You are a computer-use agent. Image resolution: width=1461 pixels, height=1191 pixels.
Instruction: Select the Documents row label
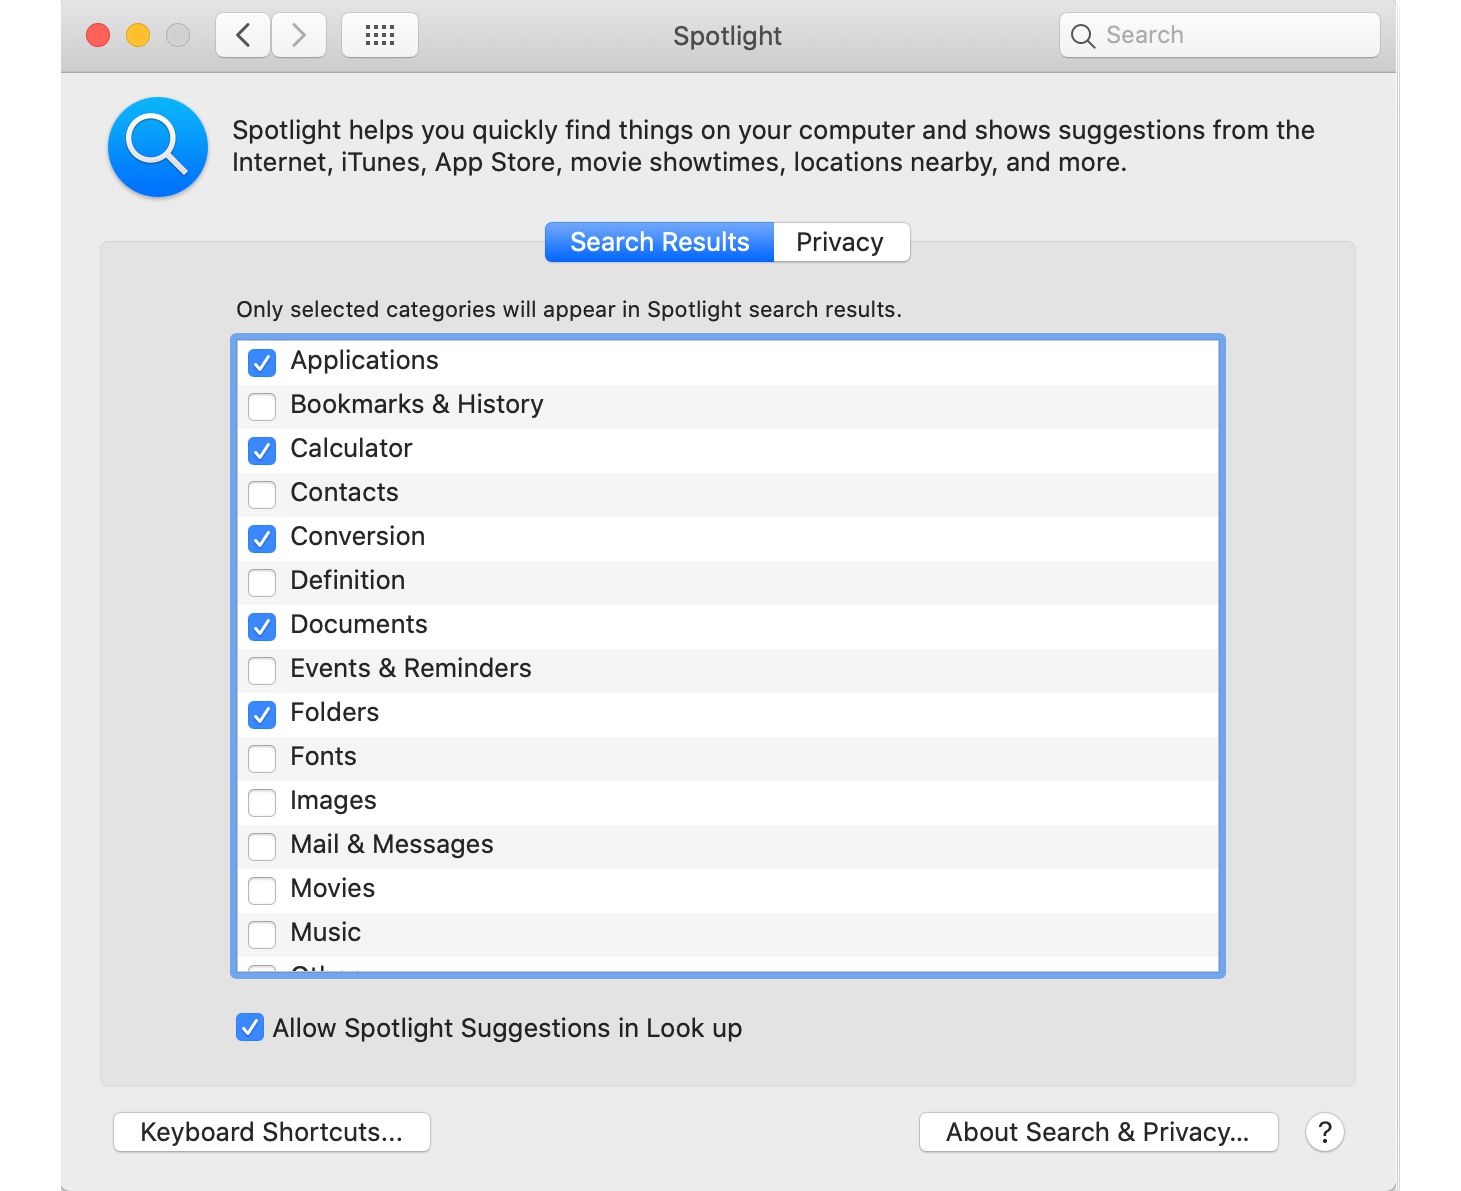coord(358,624)
